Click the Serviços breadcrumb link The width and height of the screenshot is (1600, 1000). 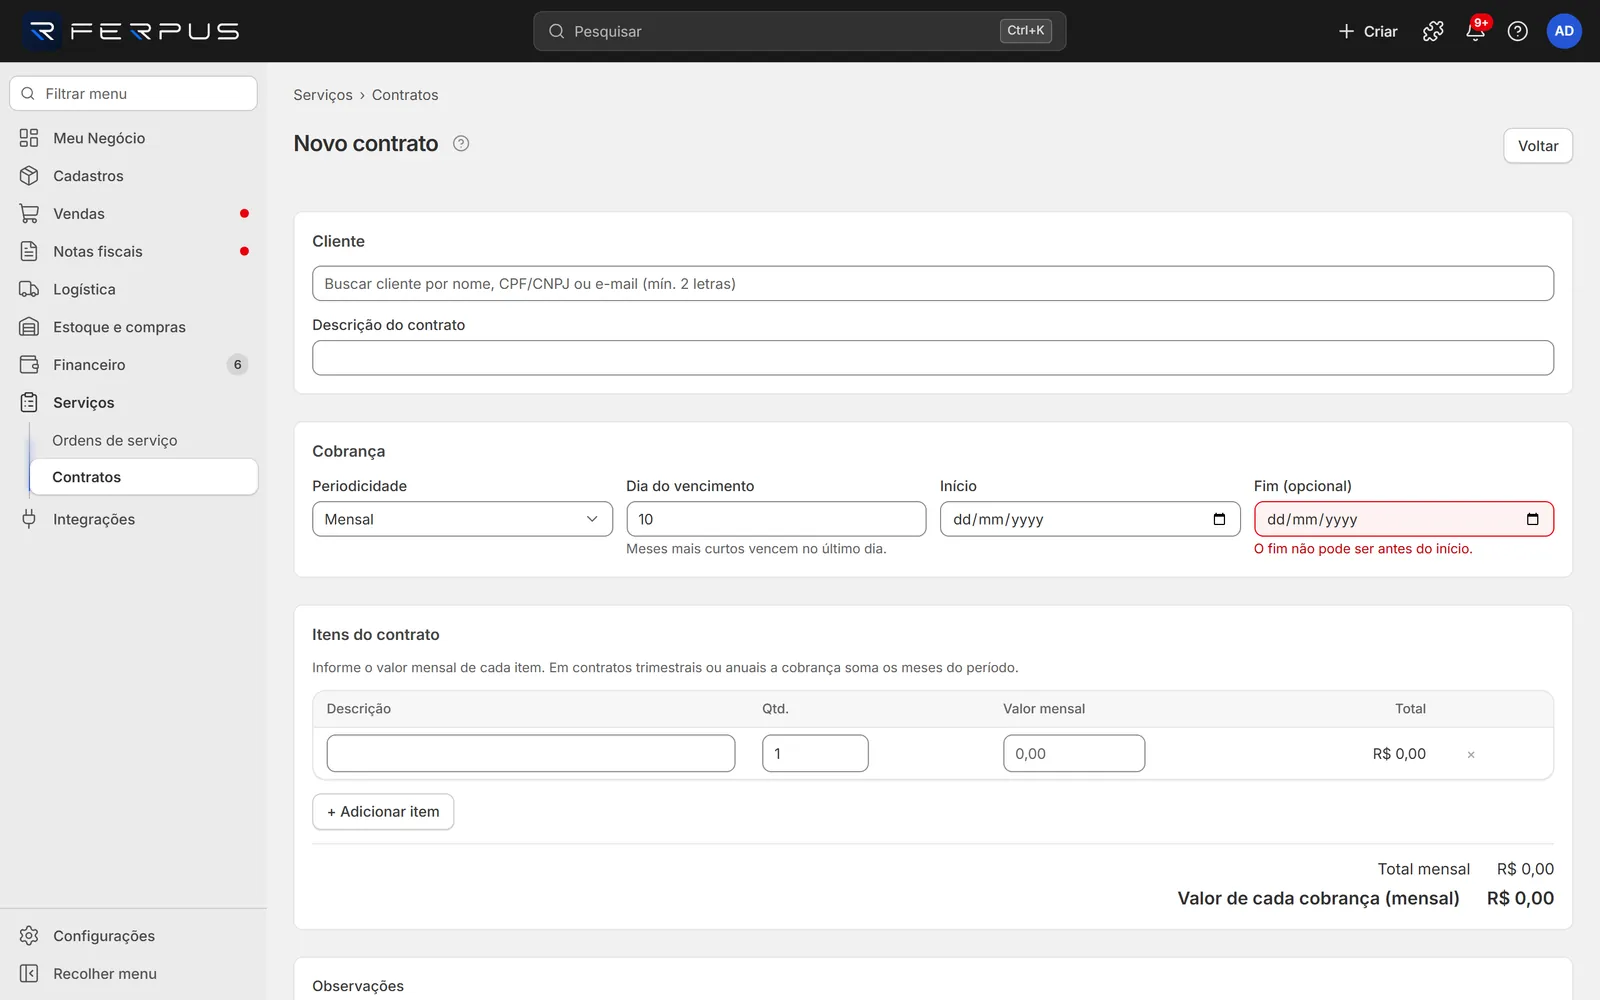tap(323, 95)
